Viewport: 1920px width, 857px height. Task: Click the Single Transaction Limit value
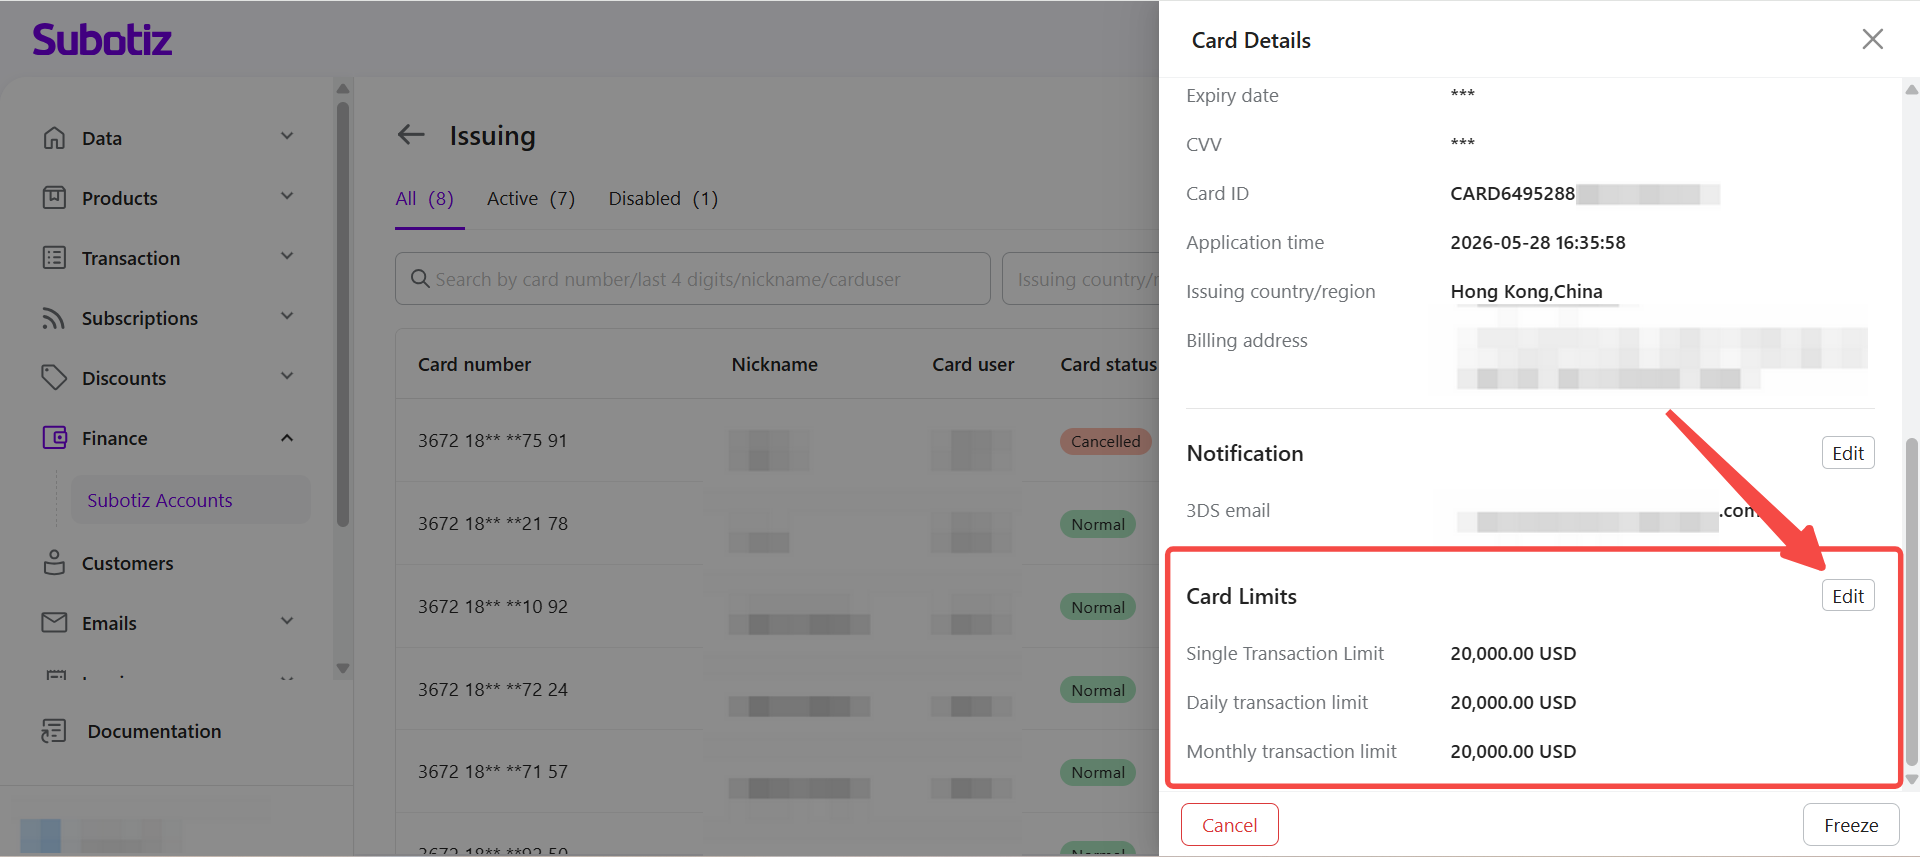[1513, 653]
